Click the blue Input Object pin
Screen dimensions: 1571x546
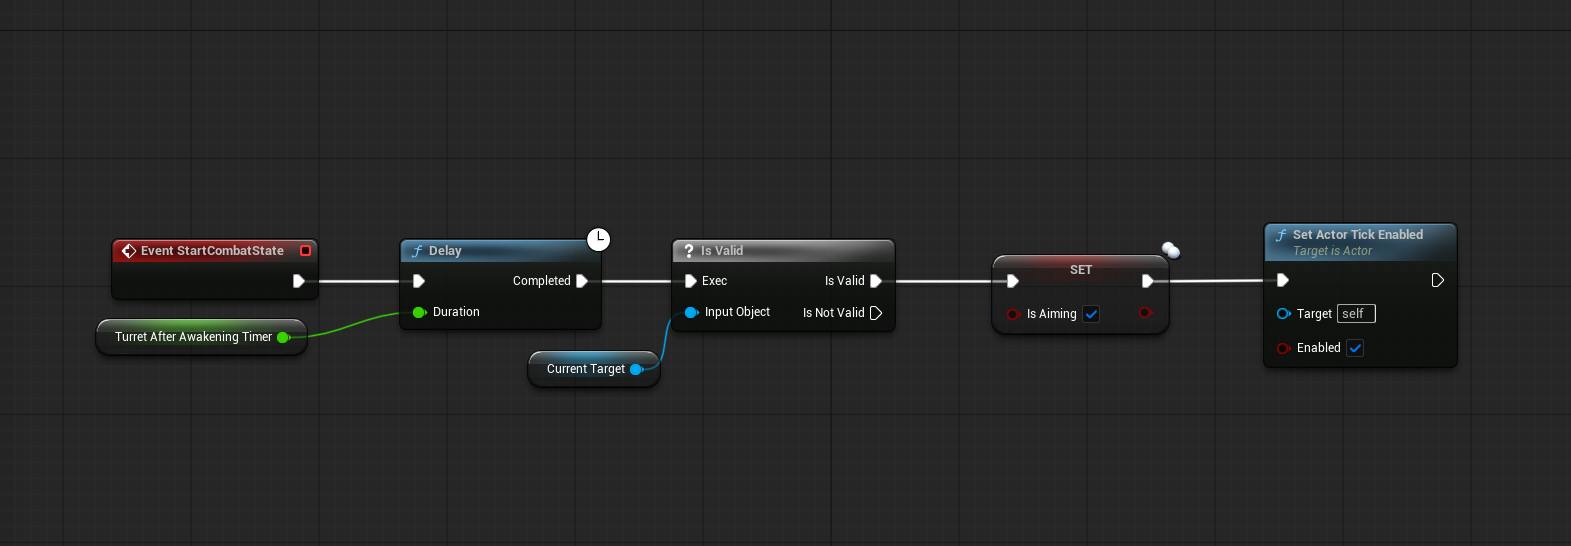click(691, 312)
